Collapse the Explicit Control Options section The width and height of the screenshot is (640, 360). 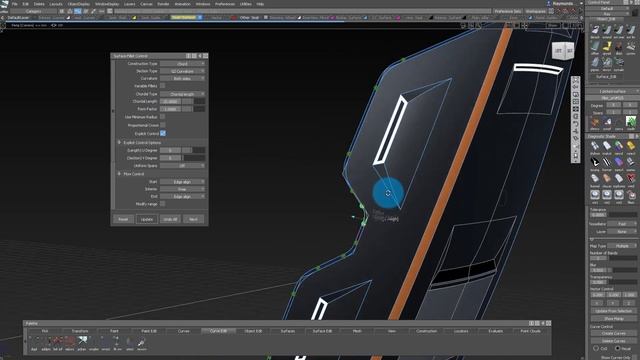point(119,142)
